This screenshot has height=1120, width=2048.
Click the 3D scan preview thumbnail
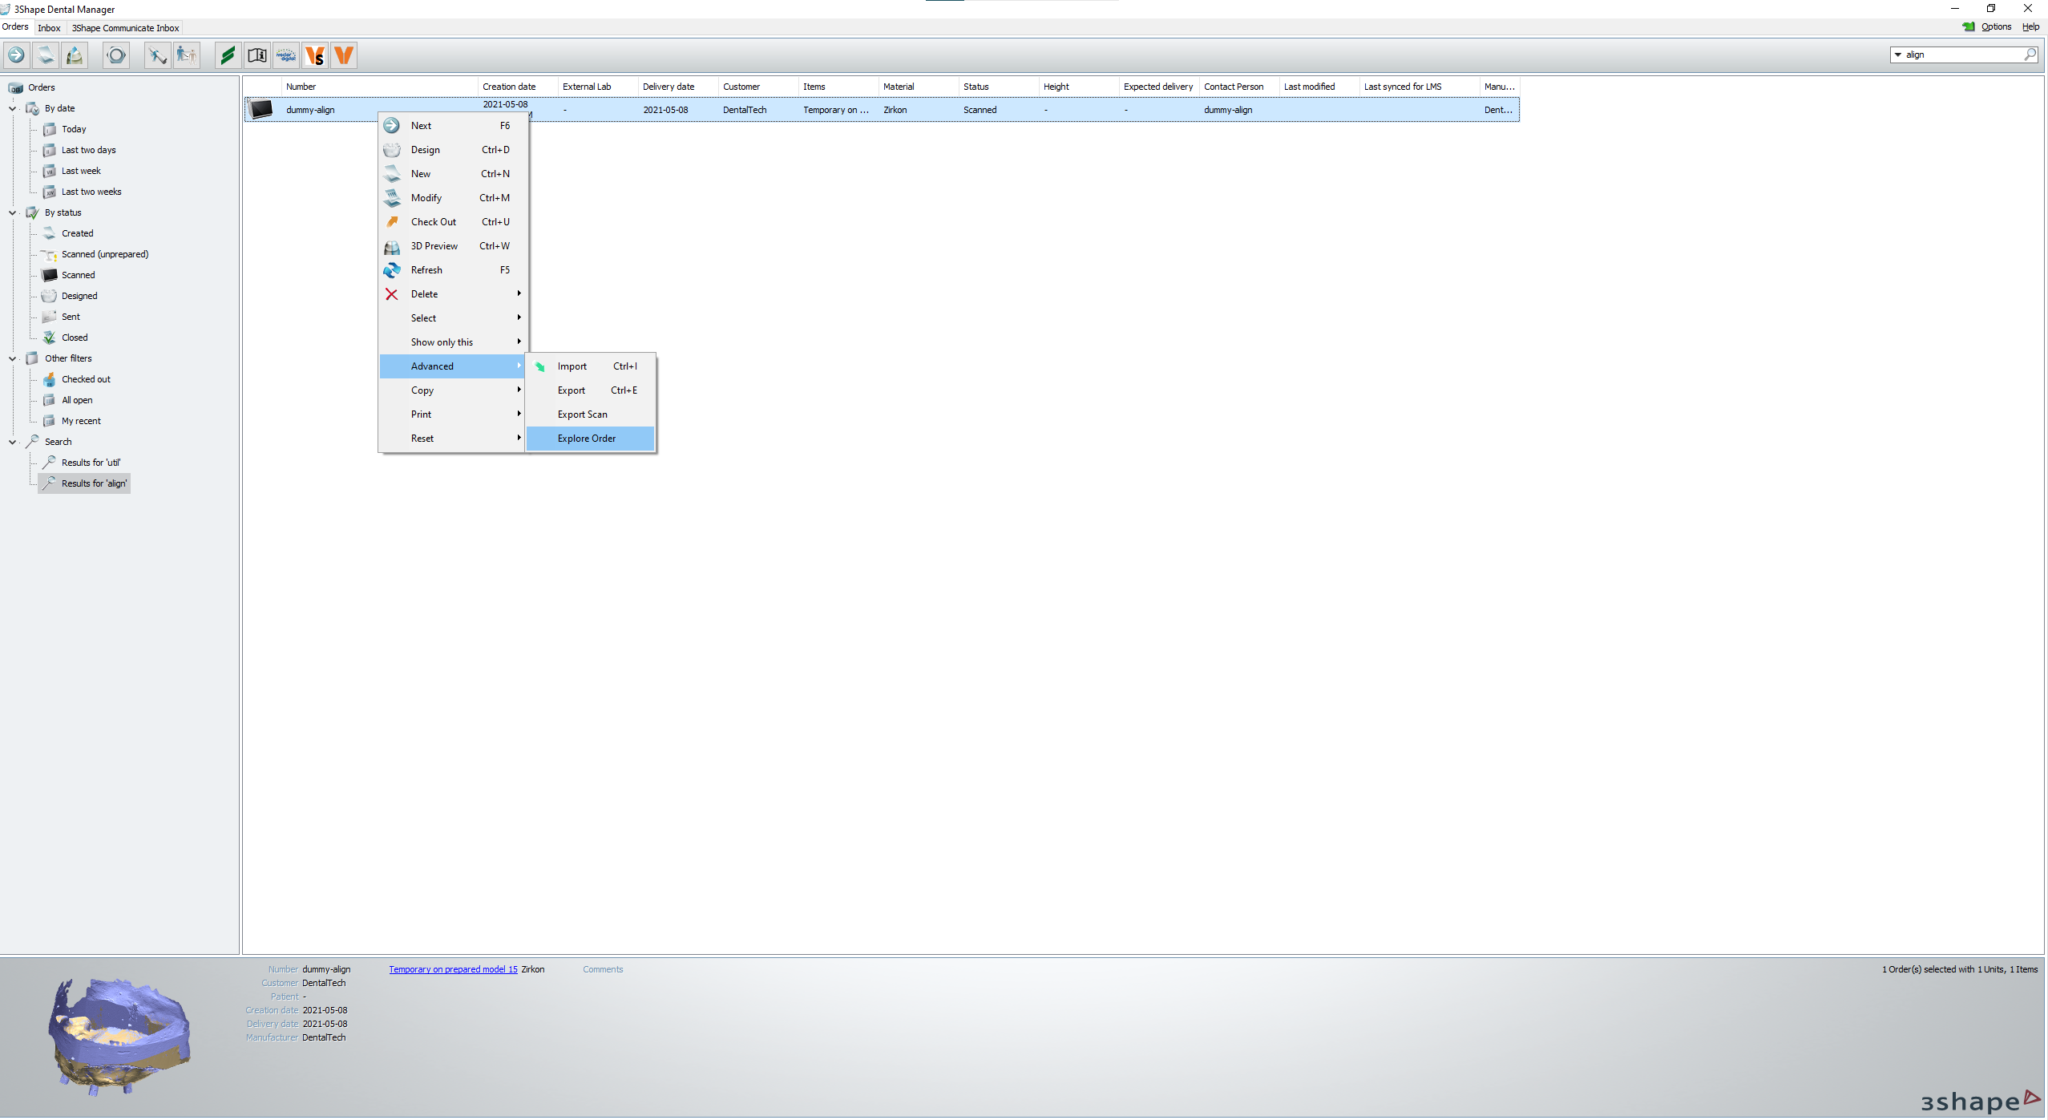[120, 1037]
